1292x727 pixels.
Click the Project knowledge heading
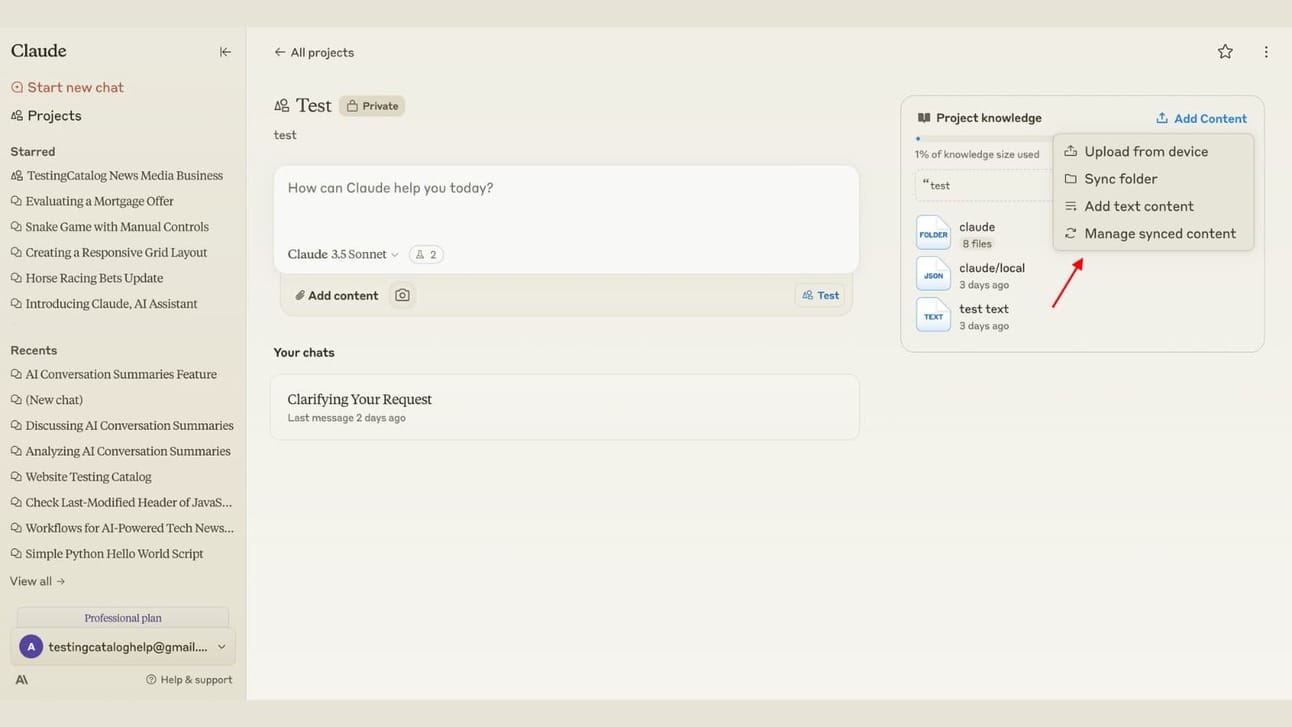989,118
